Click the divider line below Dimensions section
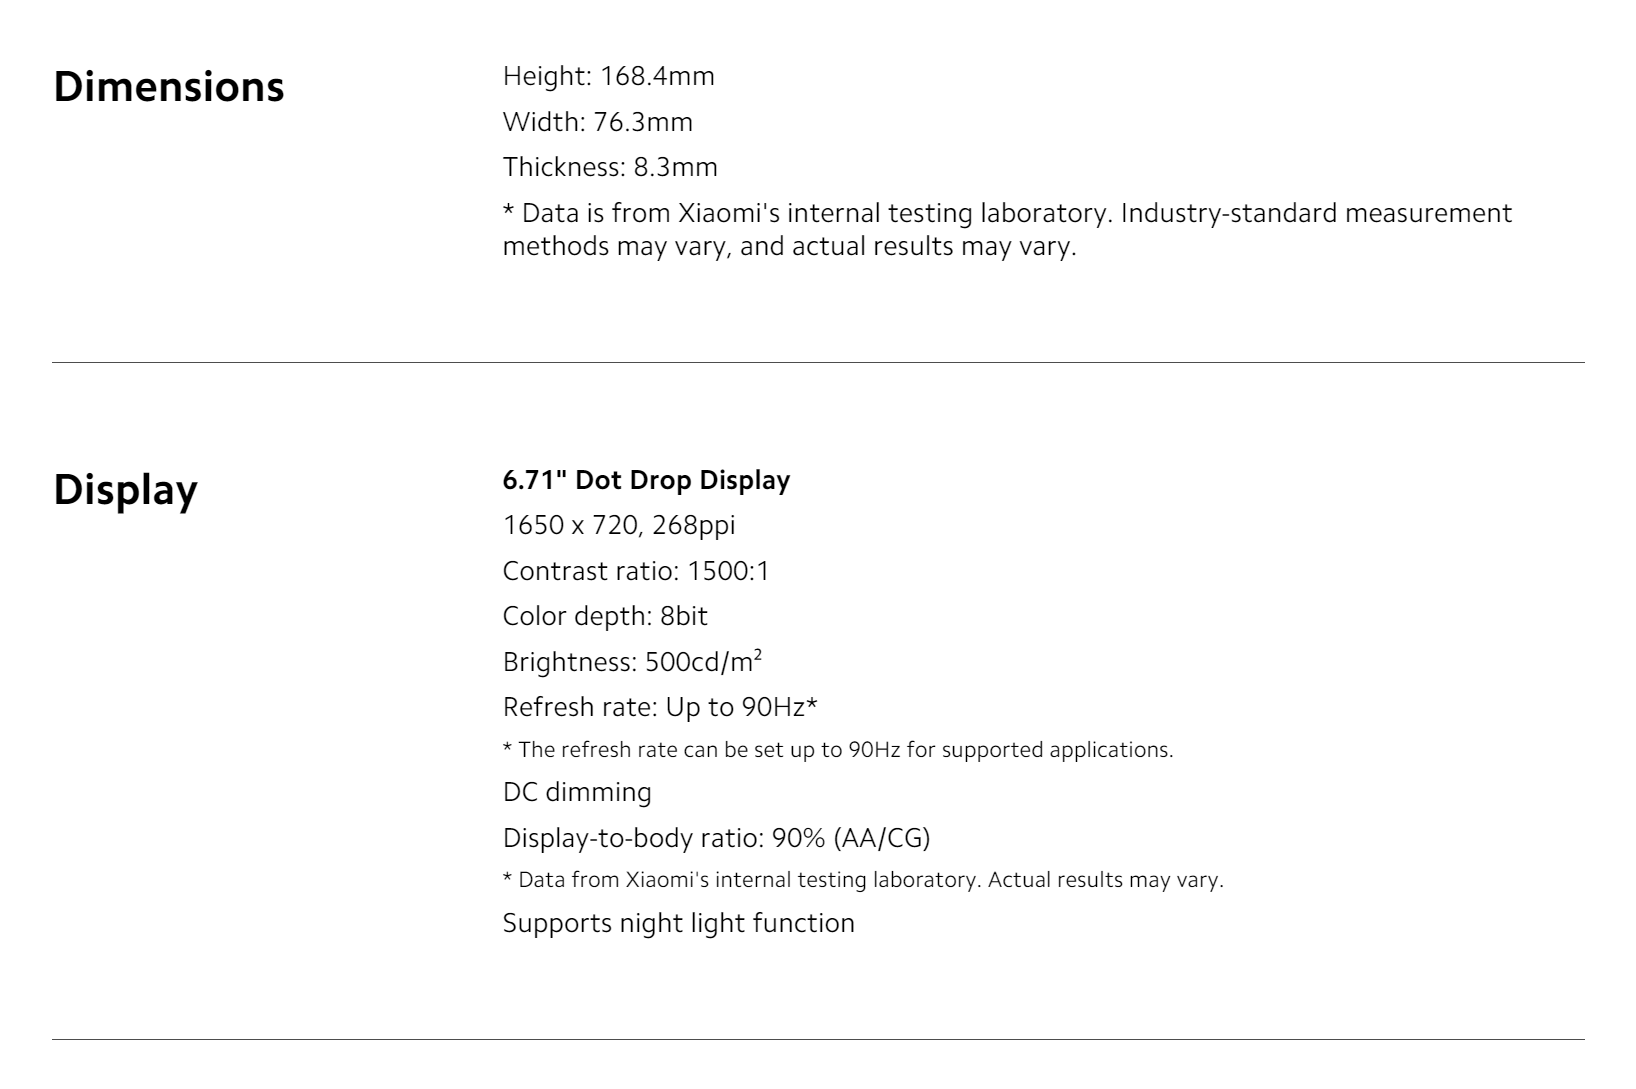Viewport: 1636px width, 1089px height. pyautogui.click(x=818, y=362)
